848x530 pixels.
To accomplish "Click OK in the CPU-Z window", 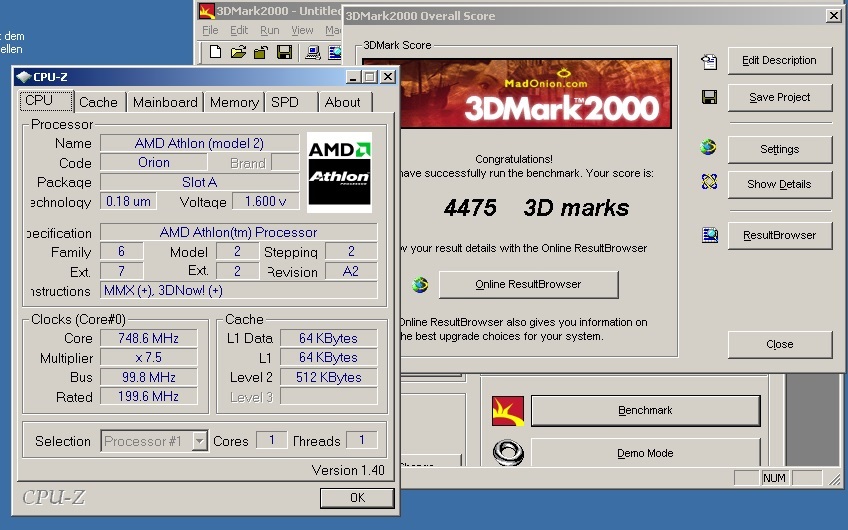I will pyautogui.click(x=357, y=498).
